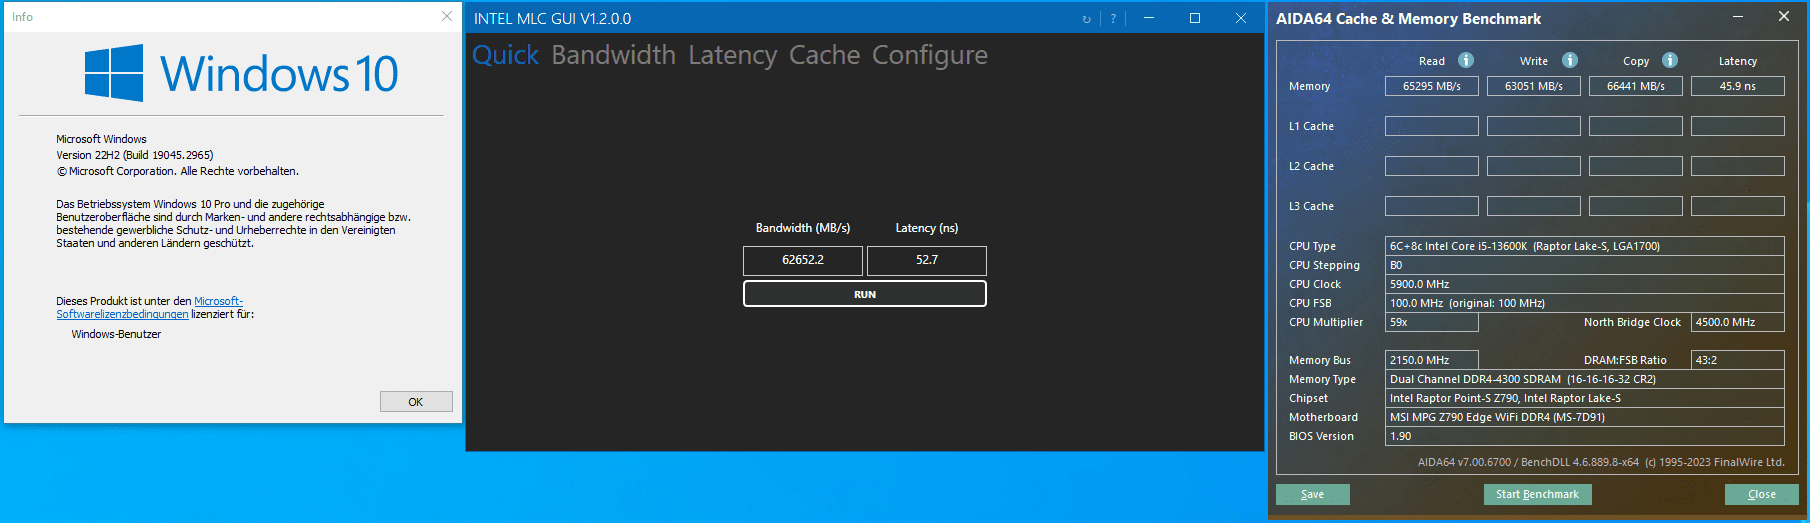Open the Microsoft-Softwarelizenzbedingungen link
The height and width of the screenshot is (523, 1810).
click(149, 307)
